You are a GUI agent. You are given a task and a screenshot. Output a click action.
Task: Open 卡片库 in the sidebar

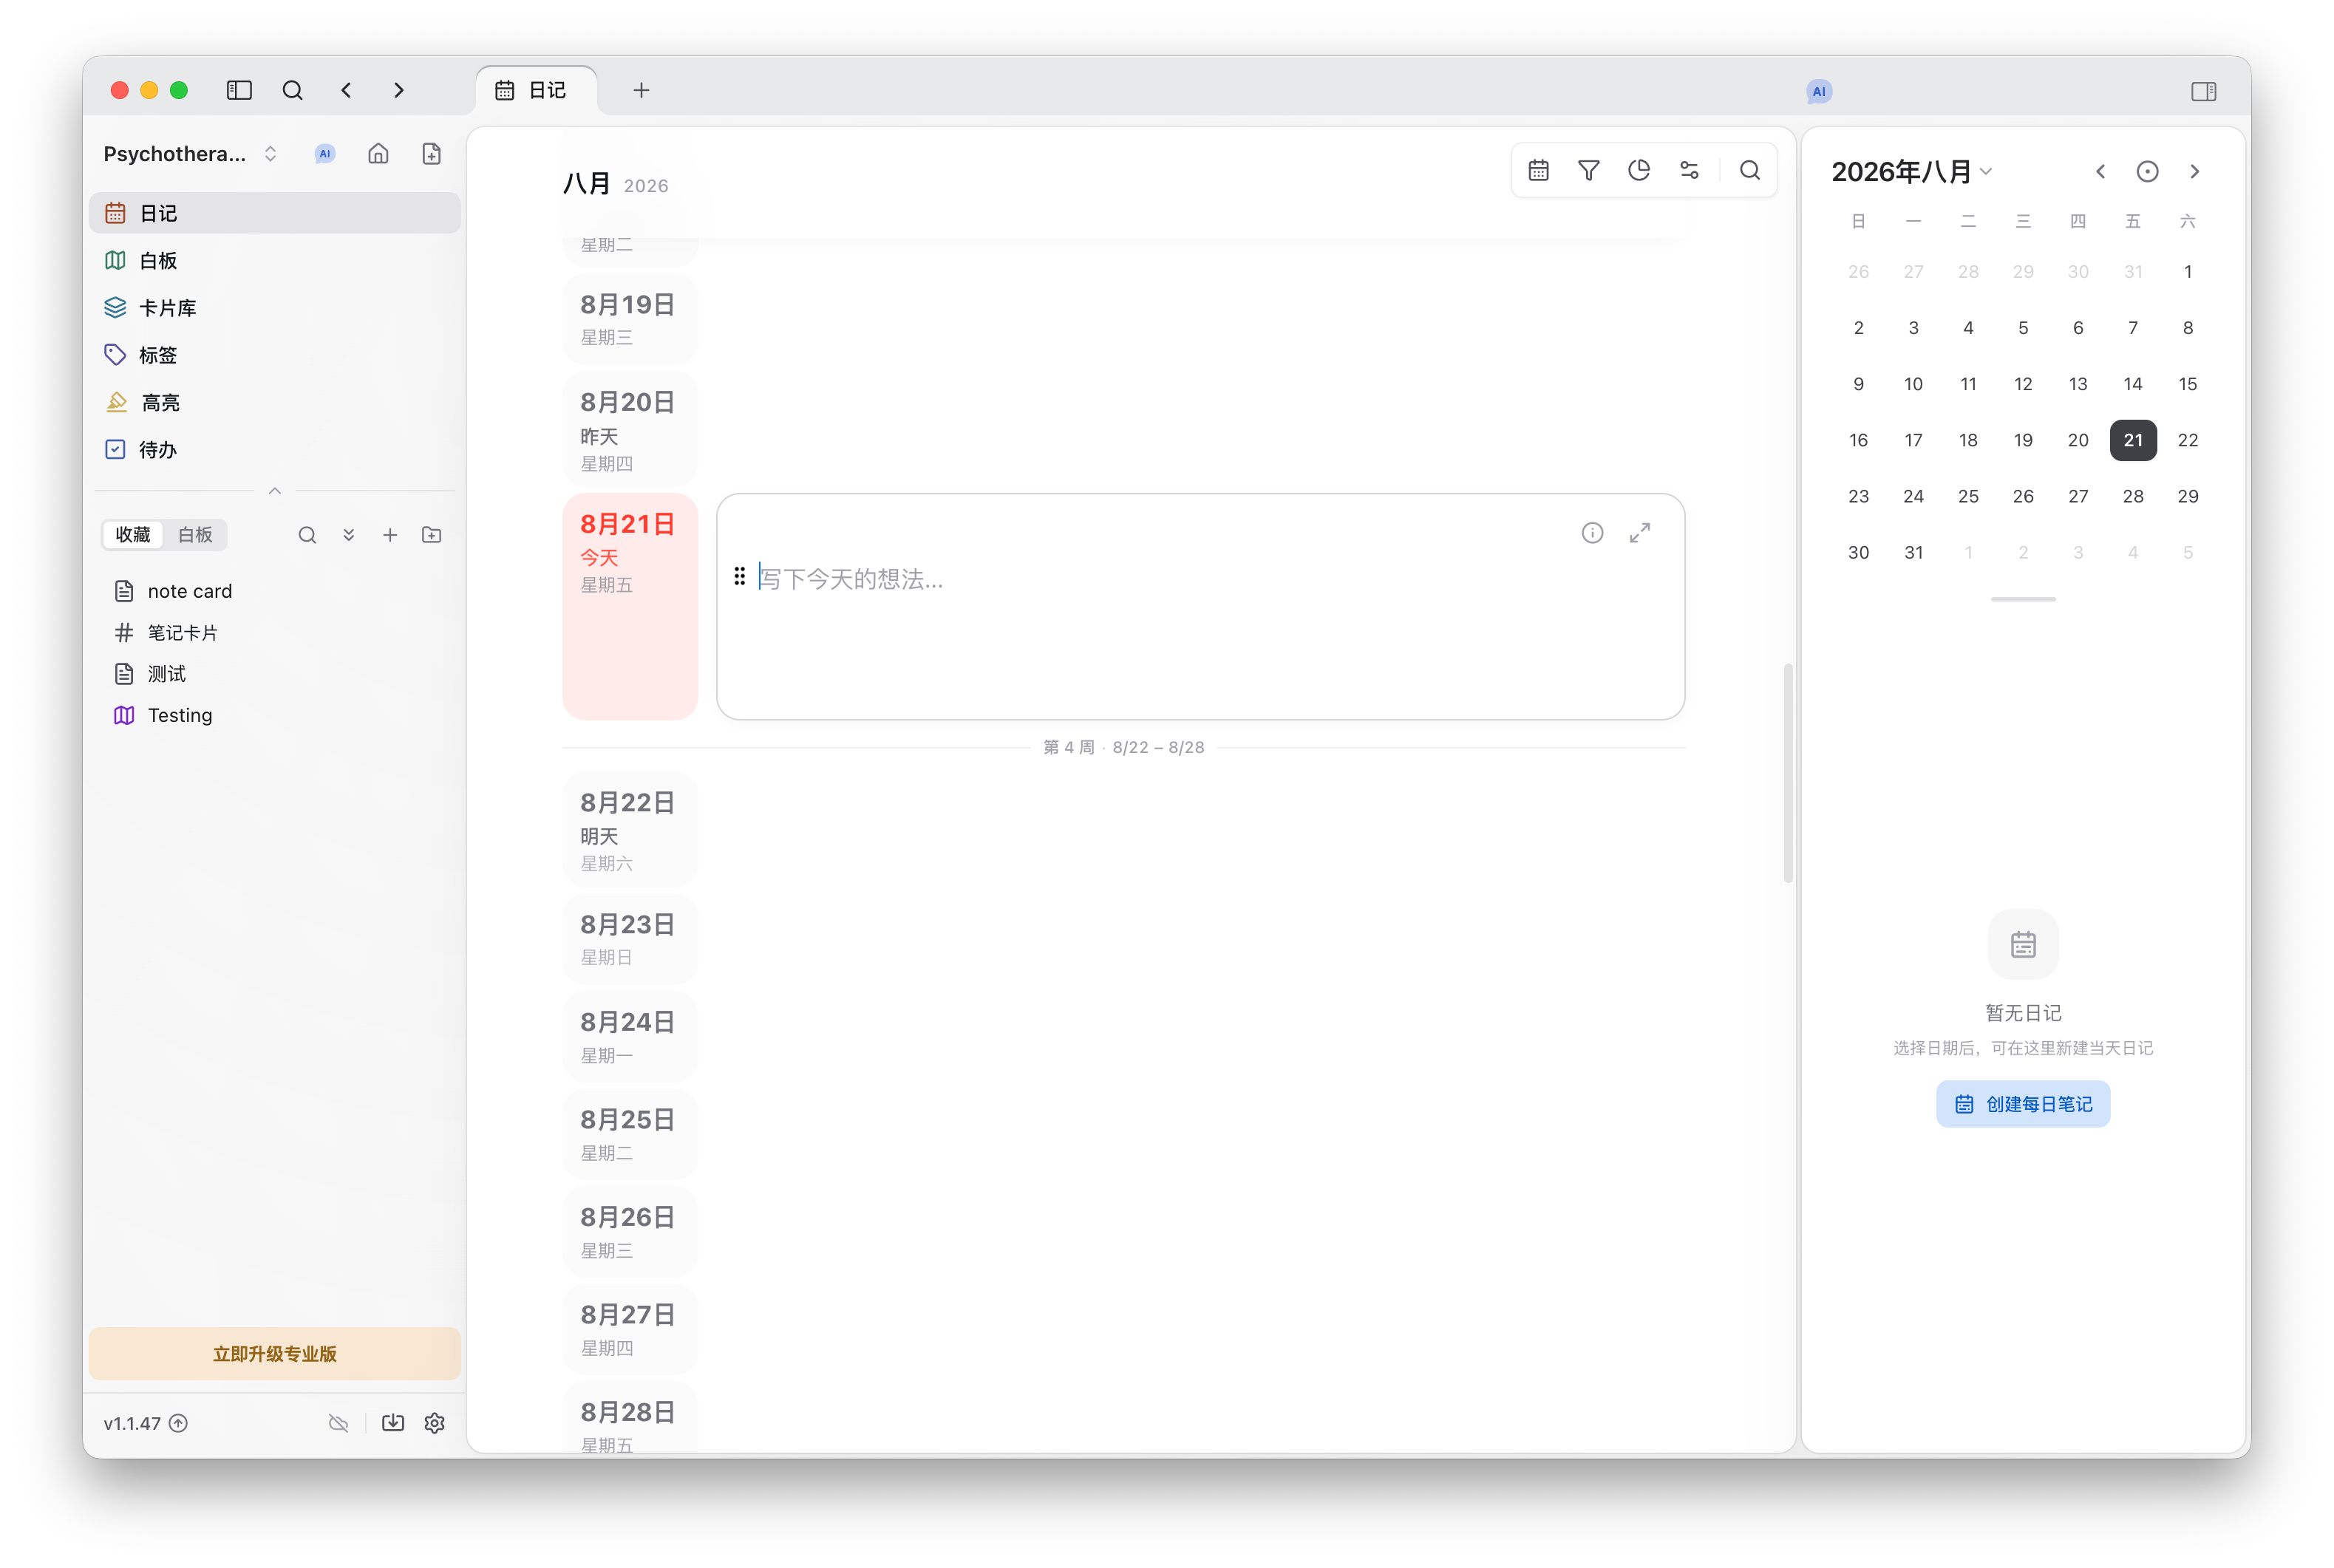(x=275, y=307)
